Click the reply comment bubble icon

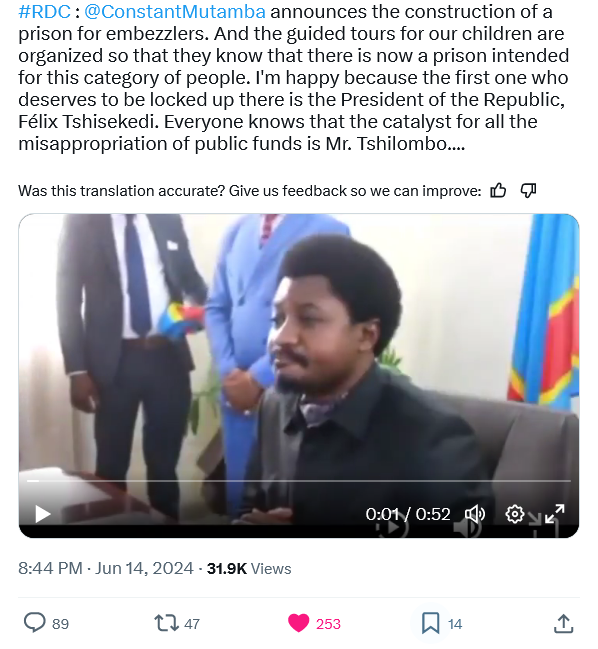click(x=34, y=623)
